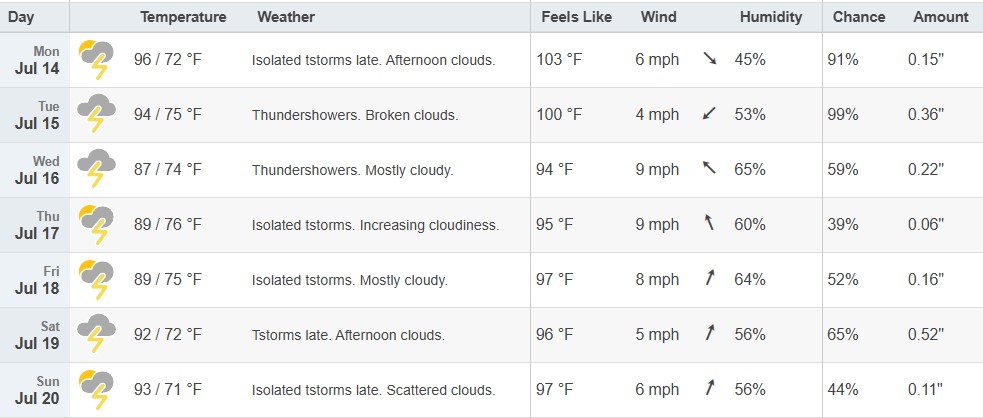Click the Feels Like column header
The width and height of the screenshot is (983, 418).
pos(577,17)
